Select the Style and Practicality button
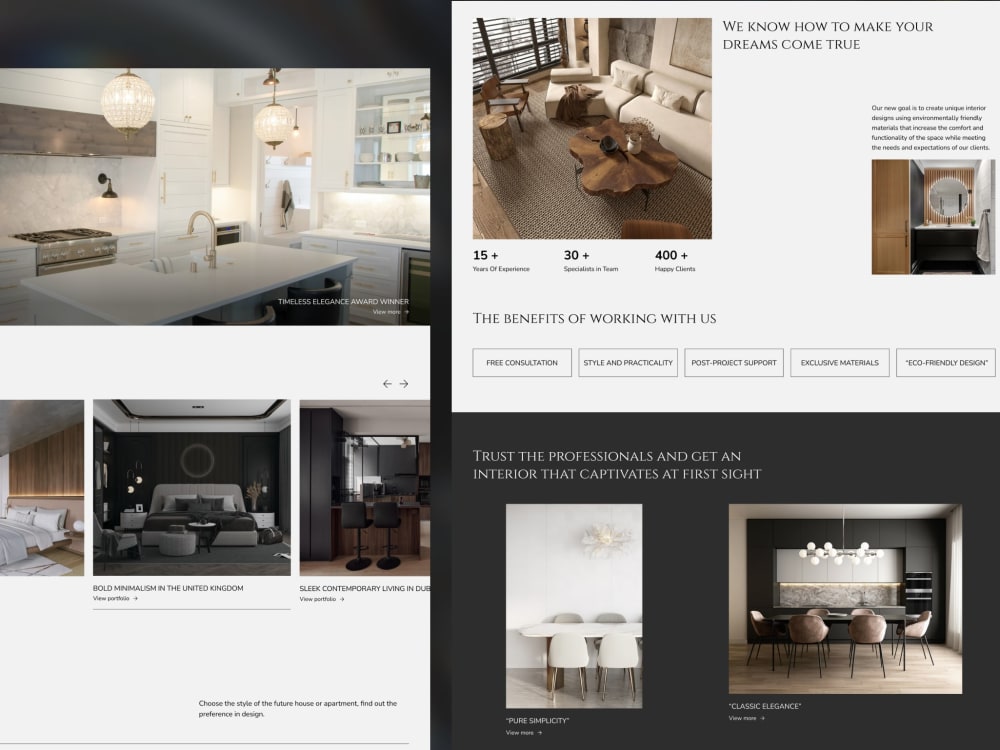Image resolution: width=1000 pixels, height=750 pixels. (628, 362)
